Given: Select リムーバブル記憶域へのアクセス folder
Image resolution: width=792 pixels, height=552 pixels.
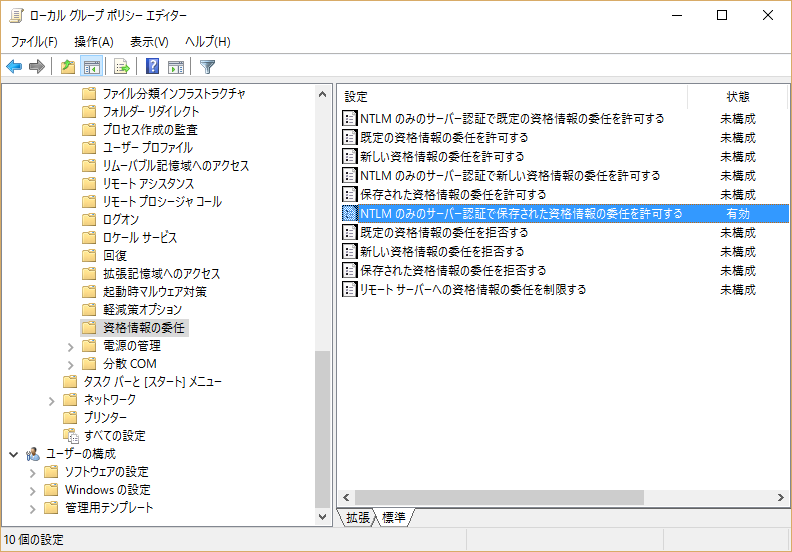Looking at the screenshot, I should point(176,165).
